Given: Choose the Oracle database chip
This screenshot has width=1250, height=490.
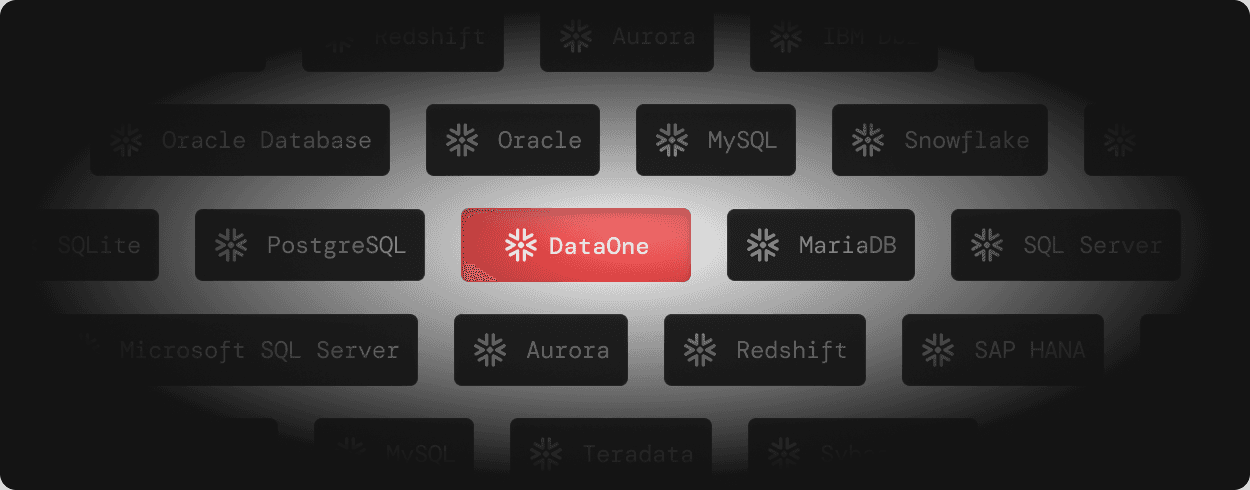Looking at the screenshot, I should (x=513, y=140).
